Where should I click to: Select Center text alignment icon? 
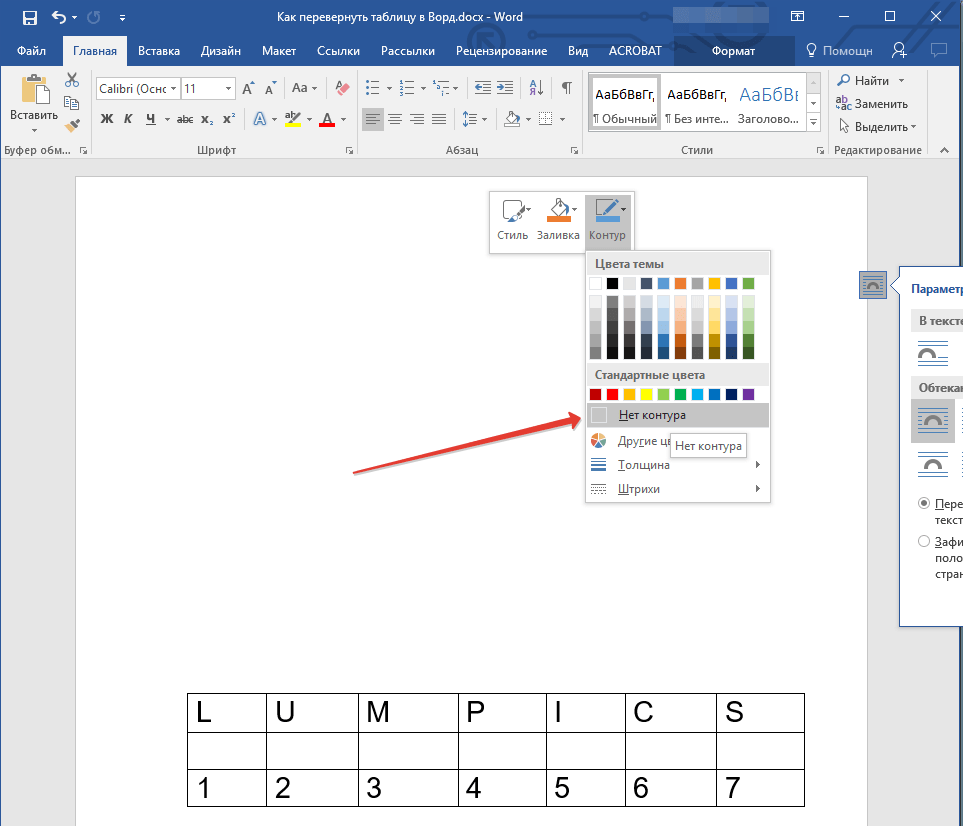395,119
